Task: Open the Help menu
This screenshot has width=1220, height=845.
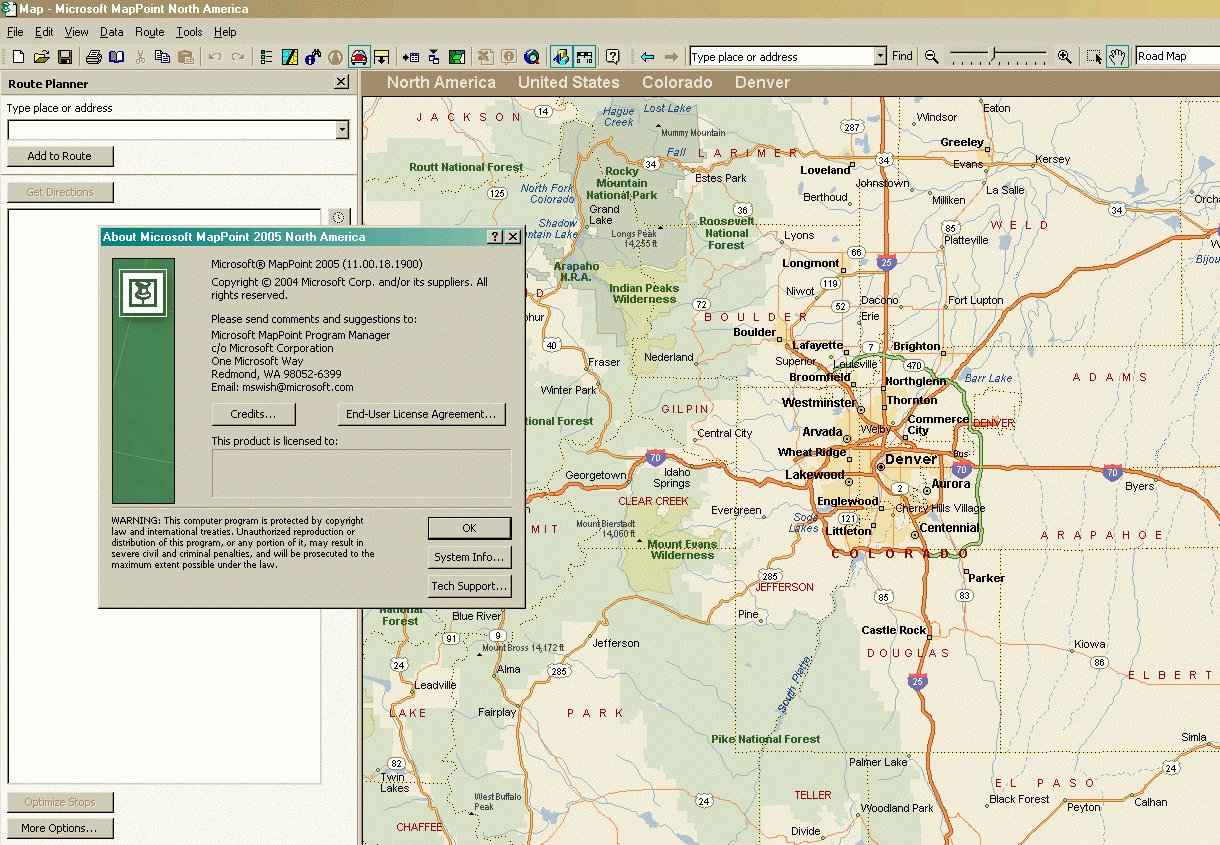Action: click(225, 32)
